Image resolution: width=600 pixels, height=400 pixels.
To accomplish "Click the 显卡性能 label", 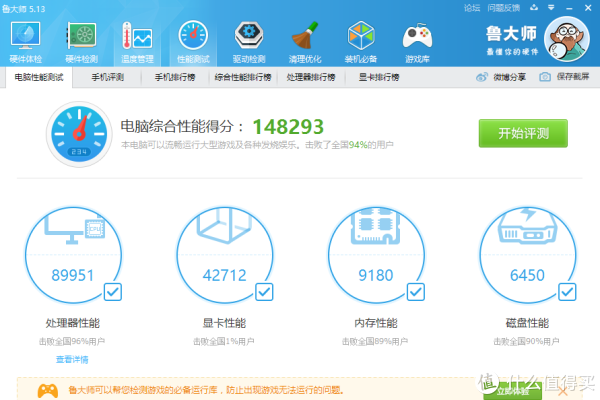I will tap(224, 323).
